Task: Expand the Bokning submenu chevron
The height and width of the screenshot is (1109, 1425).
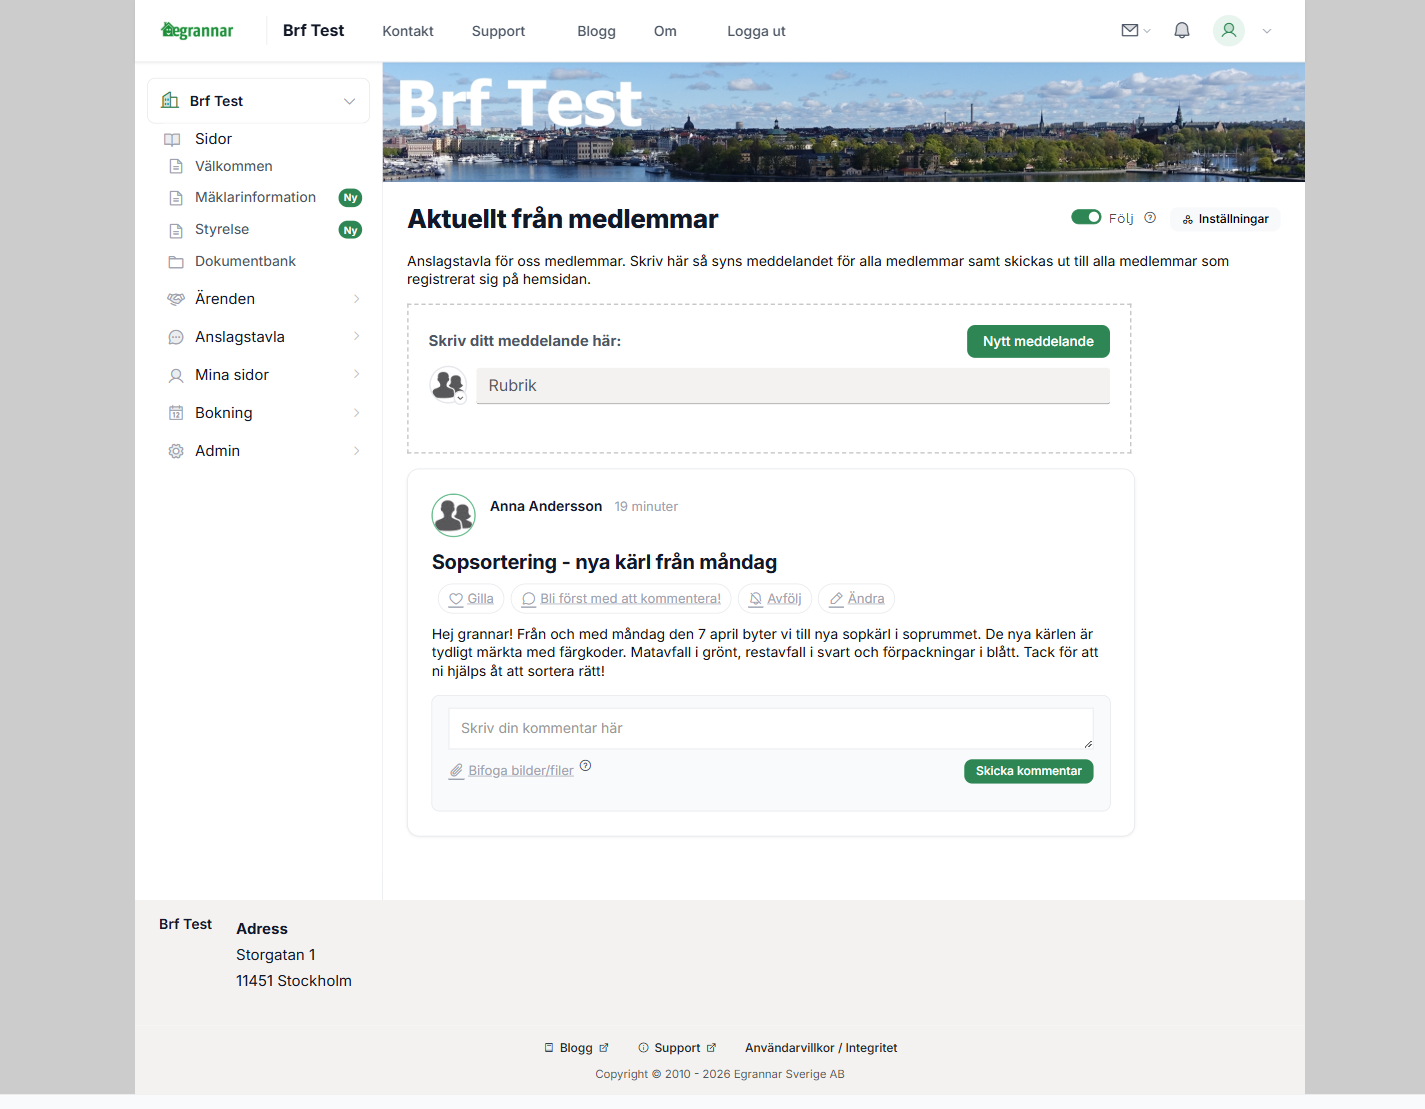Action: pos(356,413)
